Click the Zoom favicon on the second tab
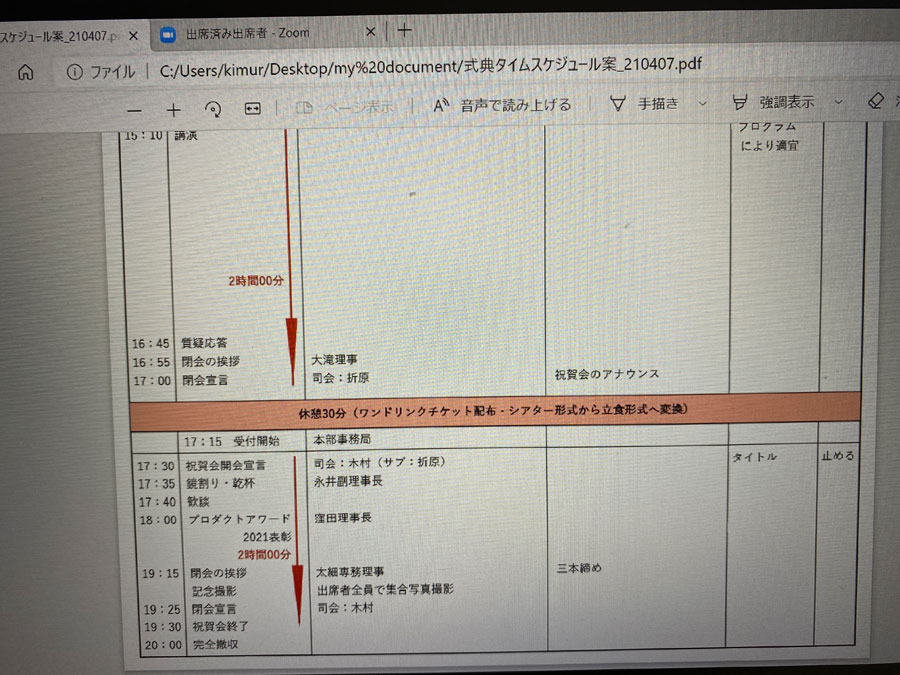The width and height of the screenshot is (900, 675). click(x=168, y=35)
